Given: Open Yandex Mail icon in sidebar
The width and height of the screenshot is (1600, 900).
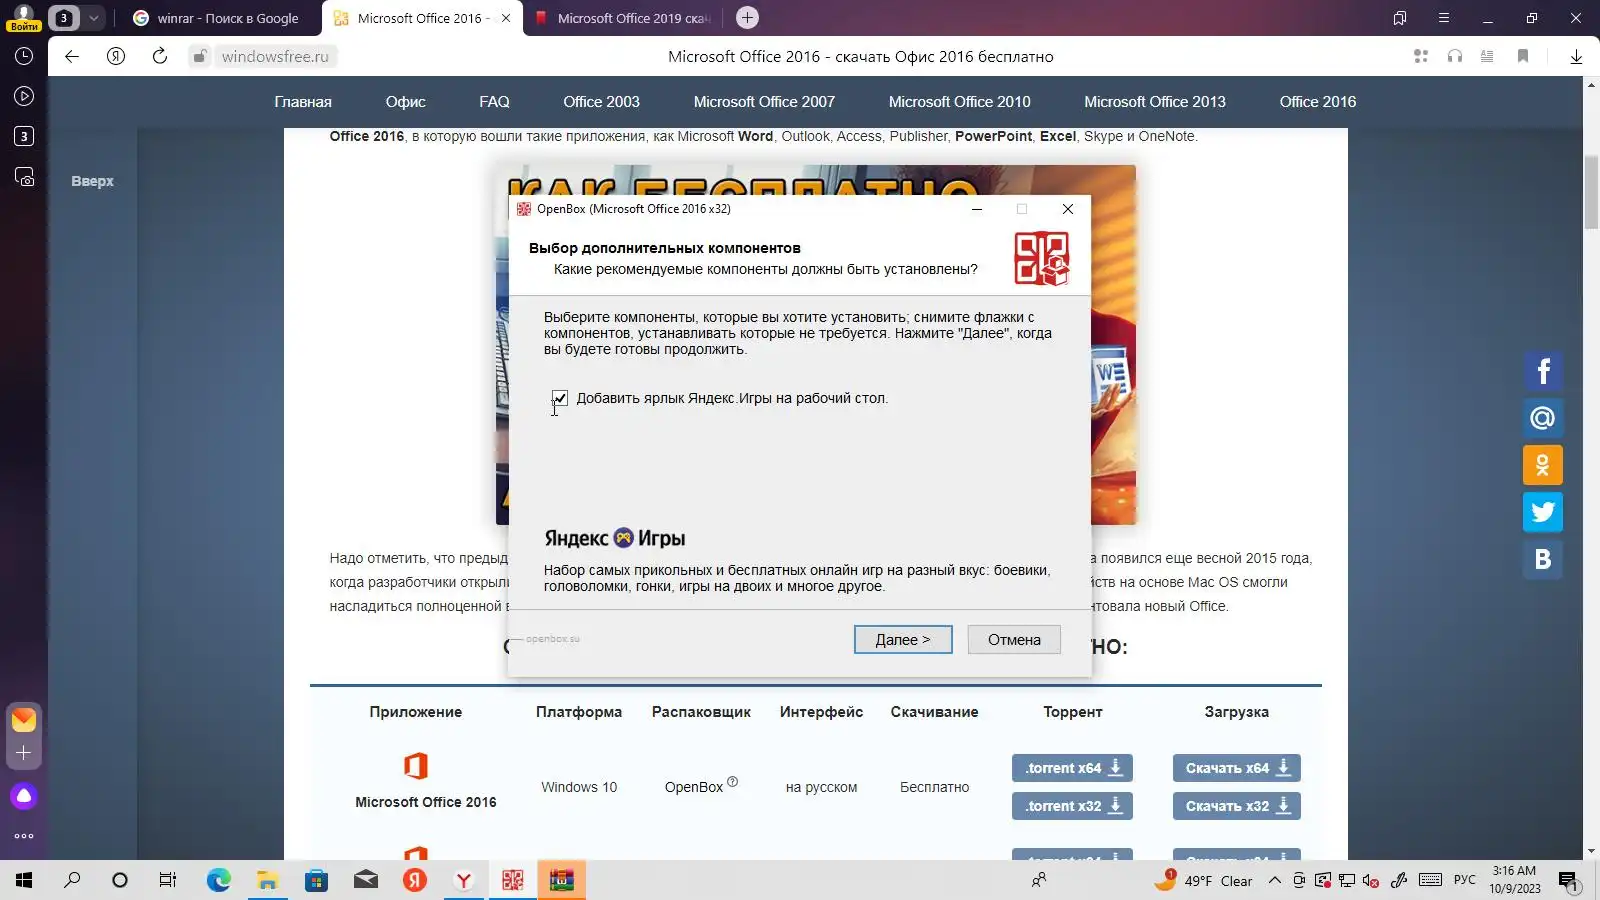Looking at the screenshot, I should 24,719.
